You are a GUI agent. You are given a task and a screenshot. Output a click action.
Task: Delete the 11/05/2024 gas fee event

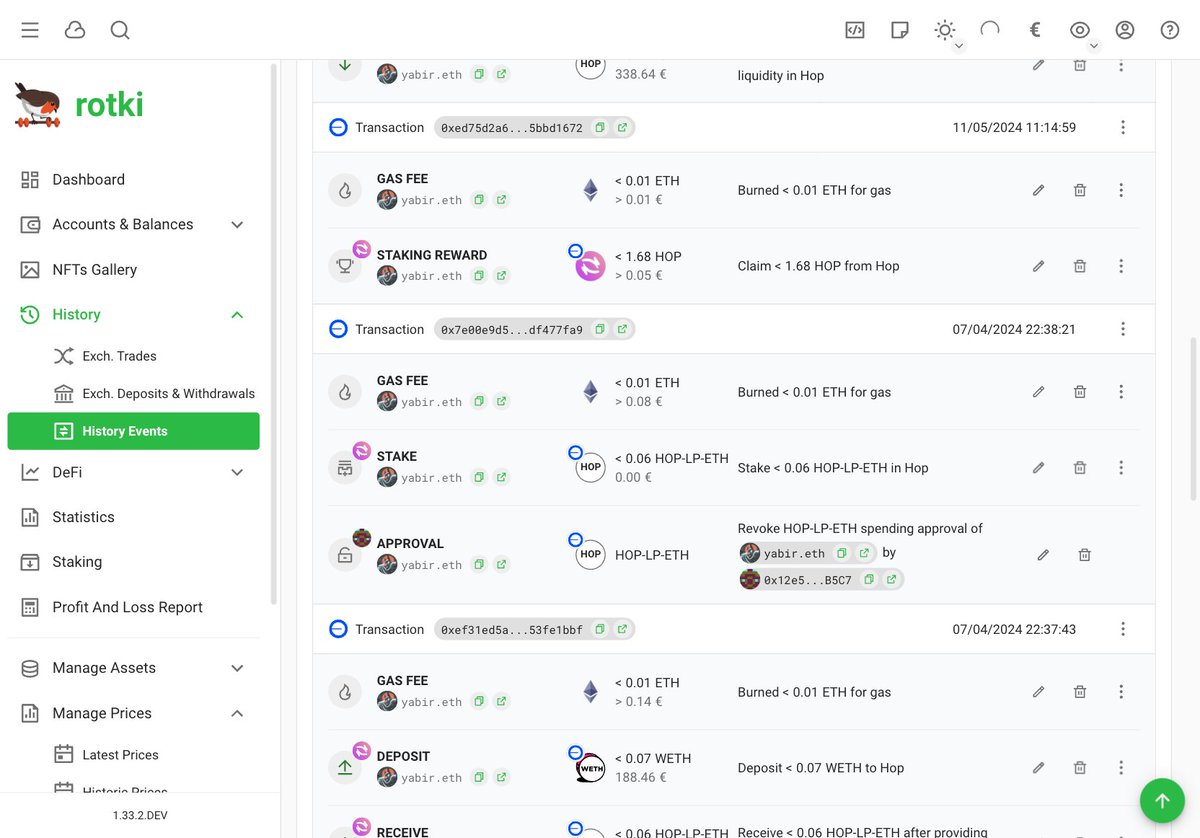[x=1080, y=190]
